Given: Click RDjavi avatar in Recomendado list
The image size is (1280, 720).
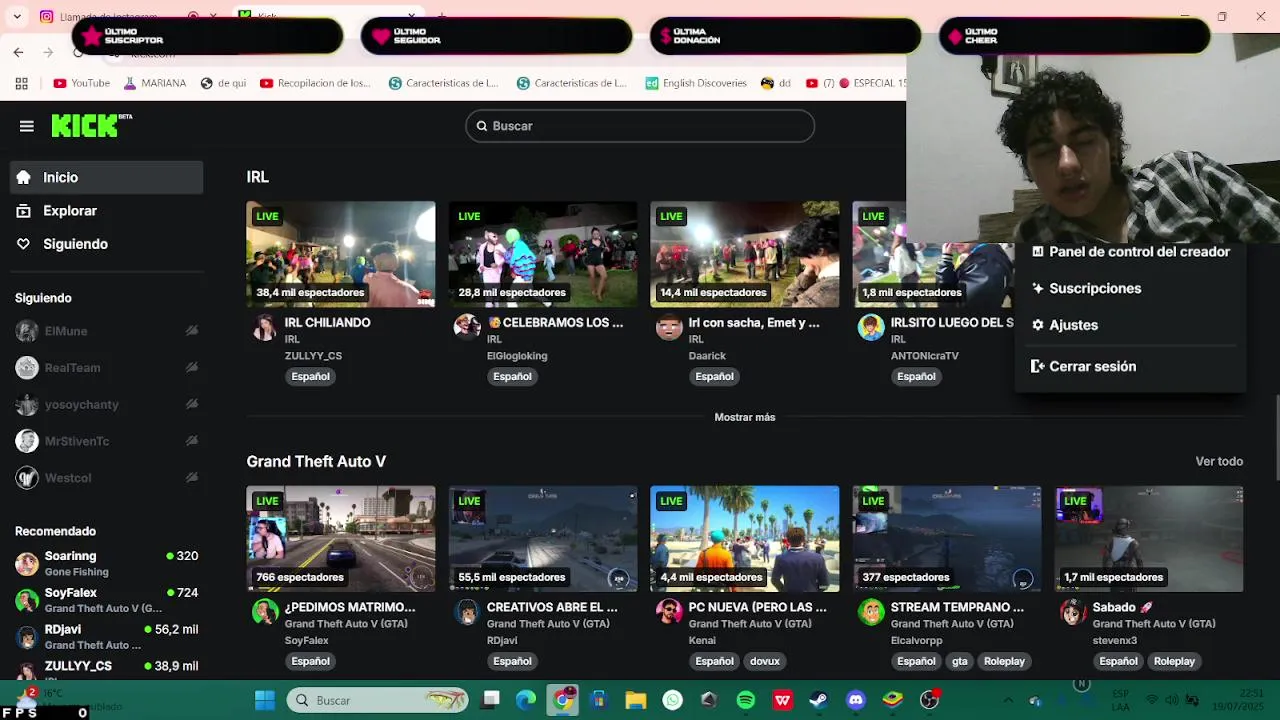Looking at the screenshot, I should [x=27, y=637].
